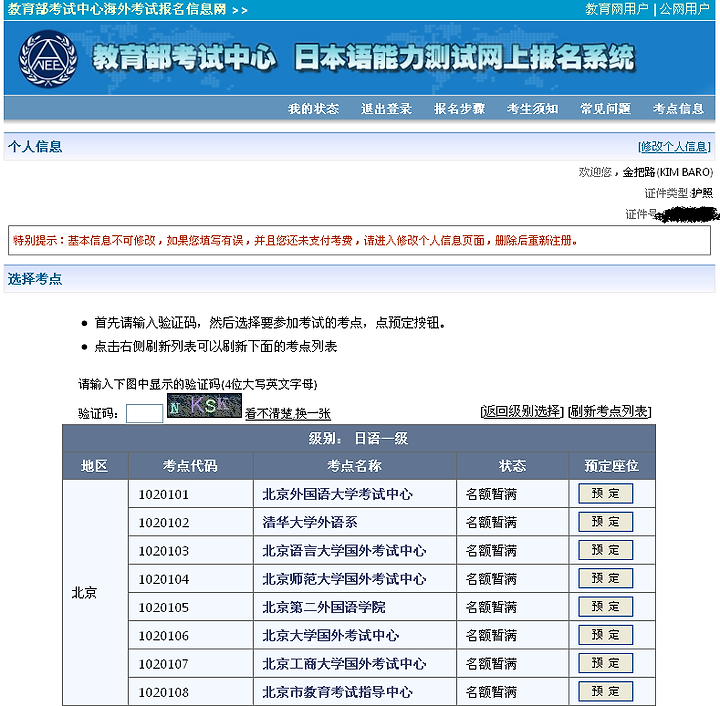
Task: Click the 北京师范大学国外考试中心 name
Action: (344, 579)
